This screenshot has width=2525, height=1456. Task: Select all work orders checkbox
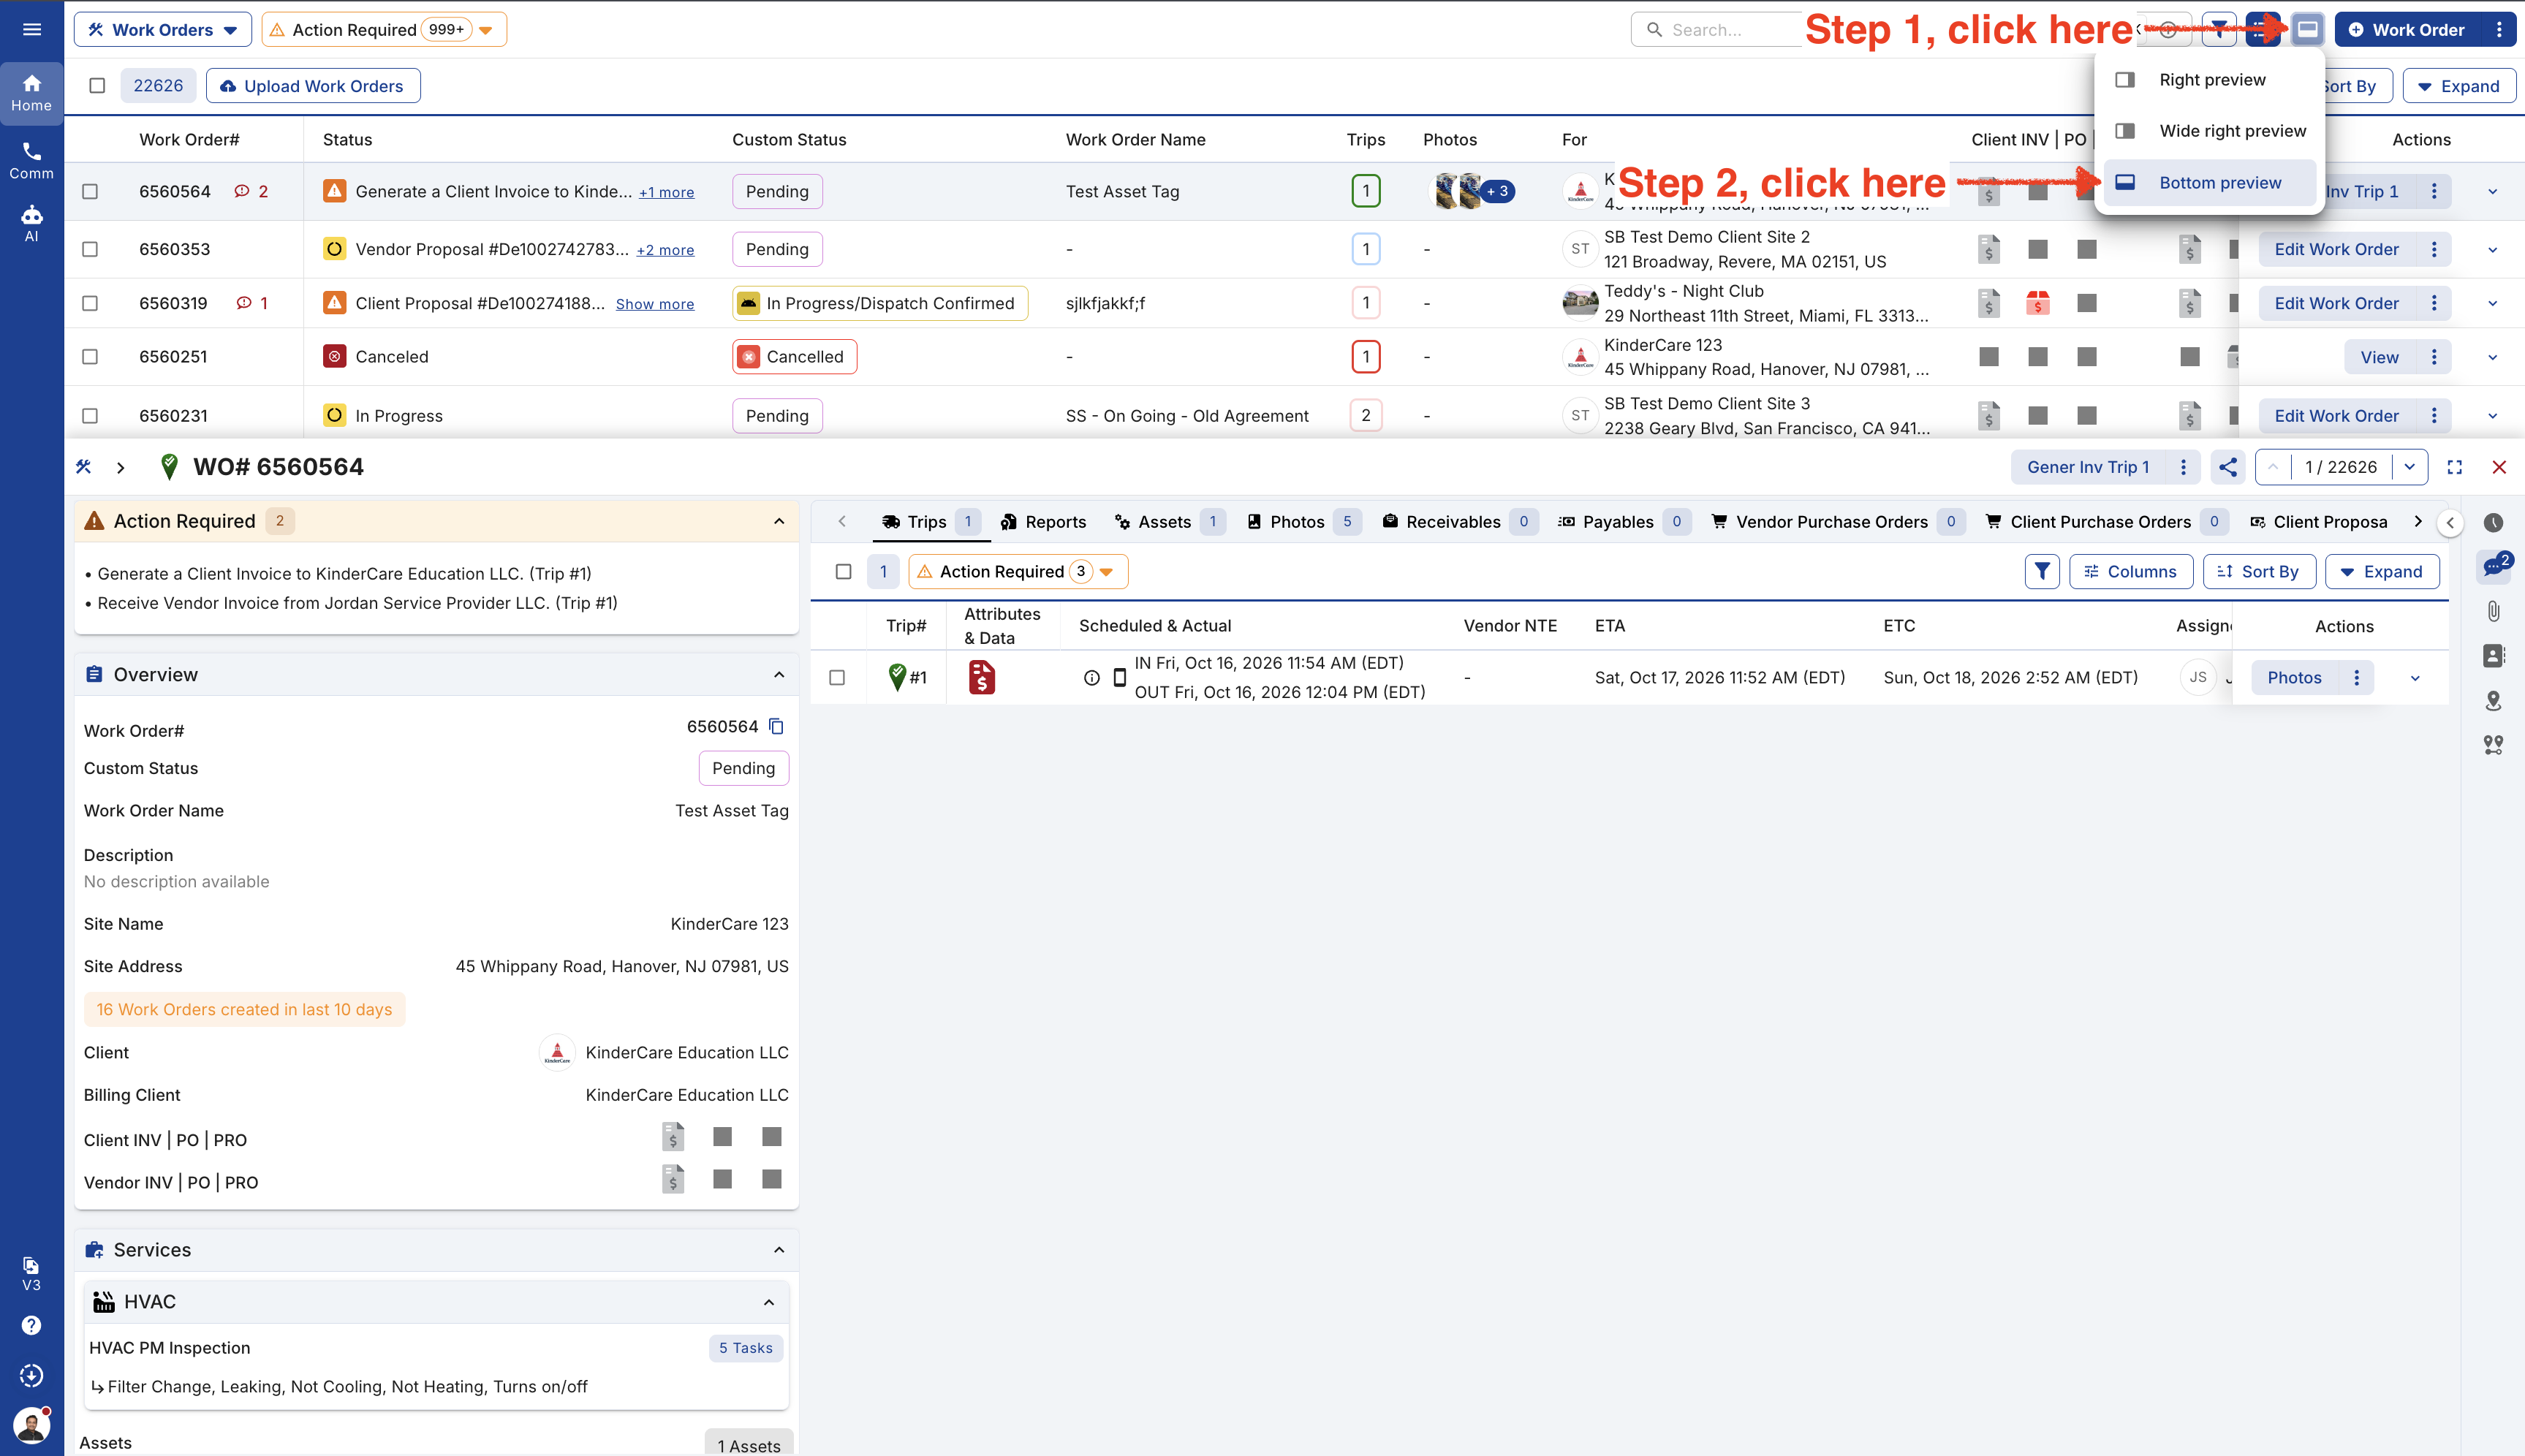pyautogui.click(x=97, y=86)
